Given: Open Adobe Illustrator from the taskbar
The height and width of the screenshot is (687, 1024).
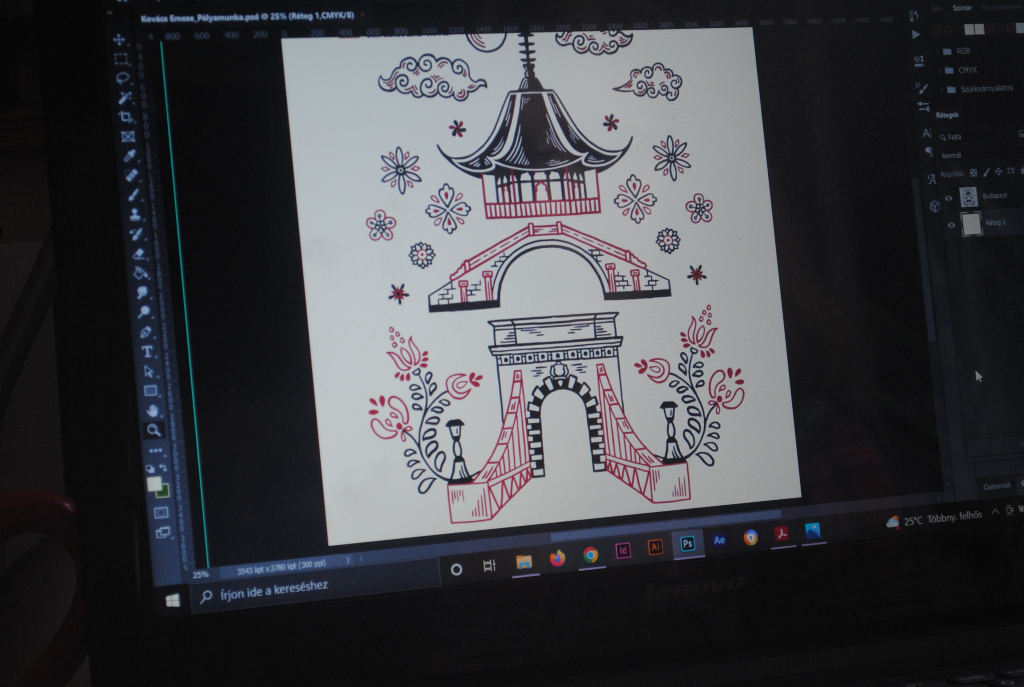Looking at the screenshot, I should coord(655,546).
